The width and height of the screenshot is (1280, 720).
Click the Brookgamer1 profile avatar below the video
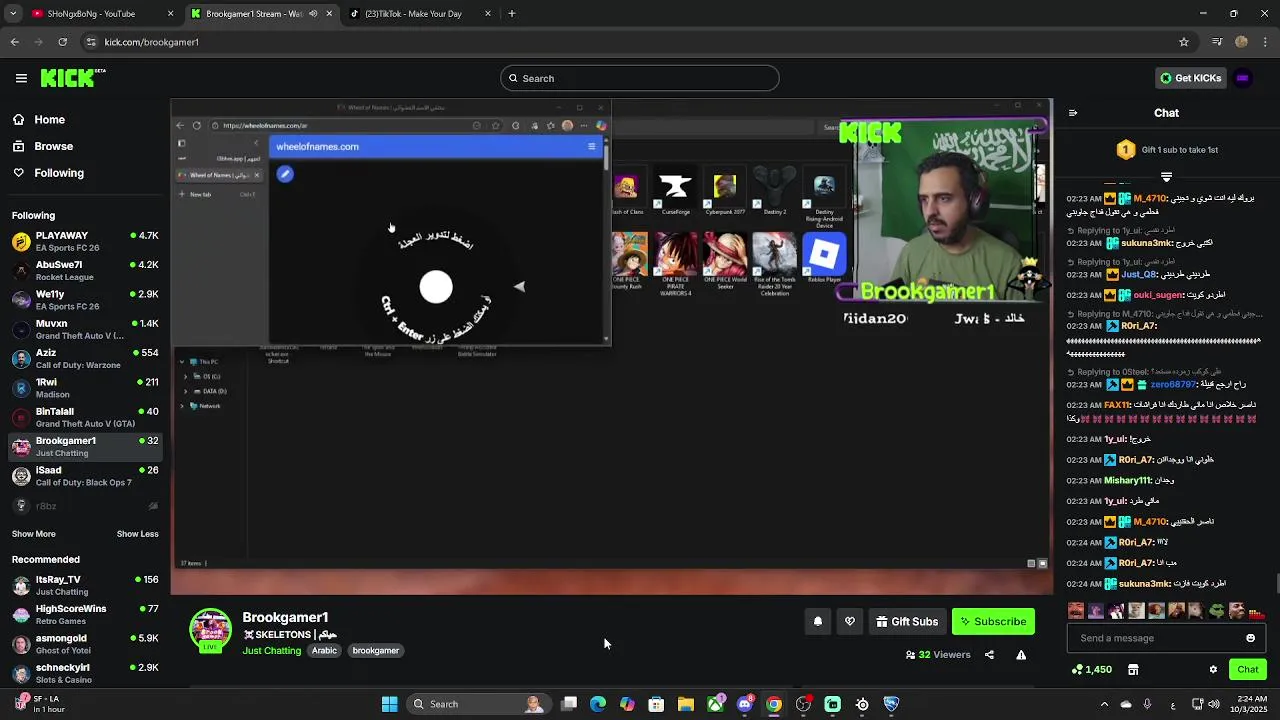[x=210, y=630]
